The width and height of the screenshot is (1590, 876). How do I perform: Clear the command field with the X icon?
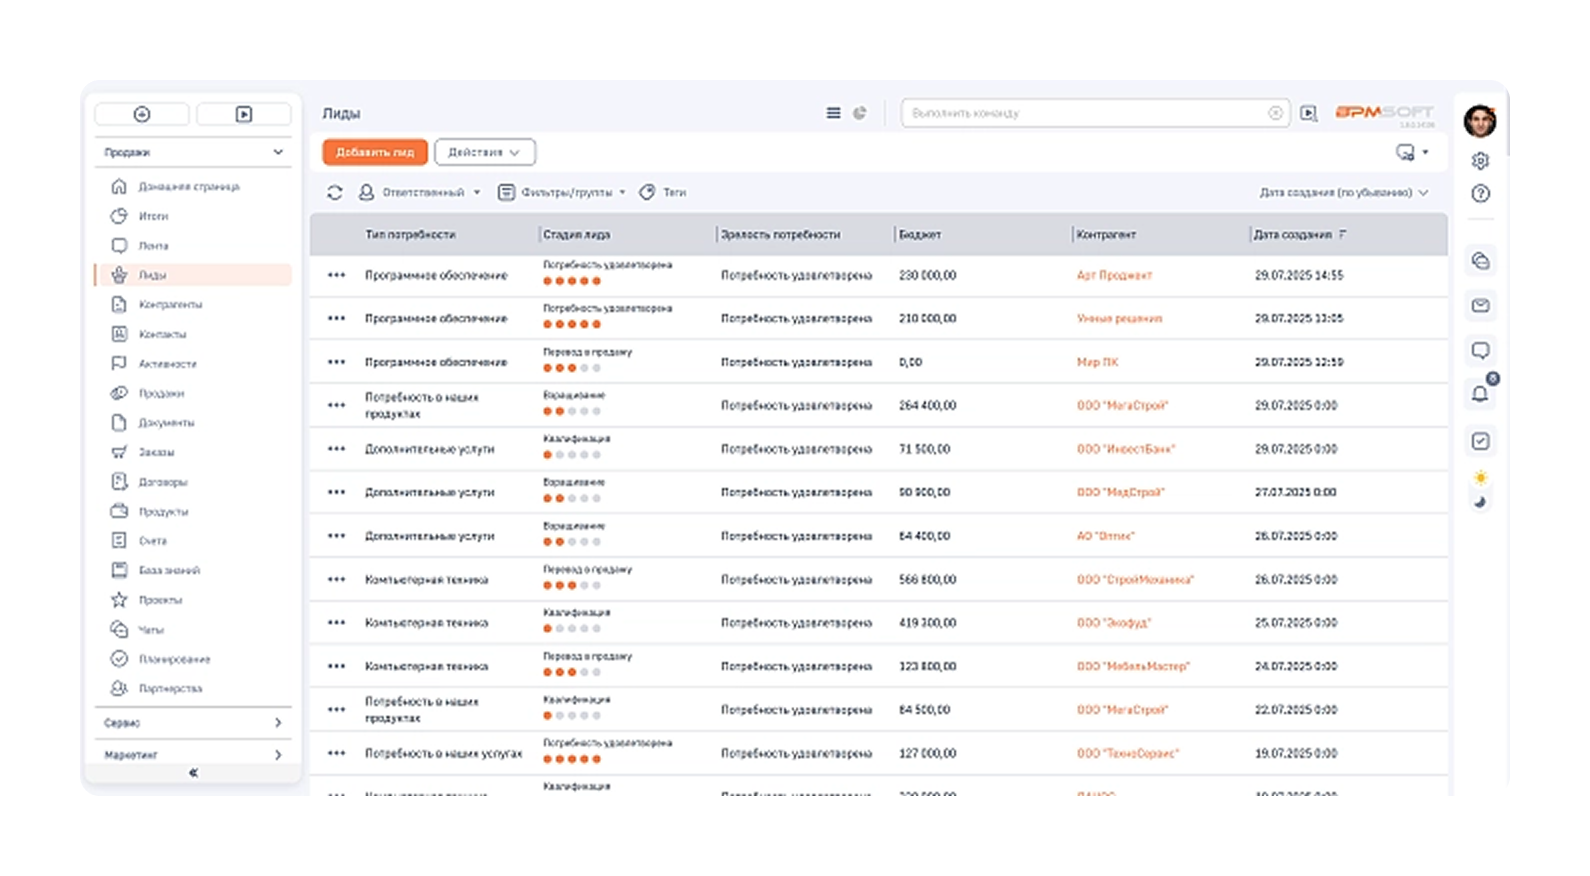coord(1275,113)
